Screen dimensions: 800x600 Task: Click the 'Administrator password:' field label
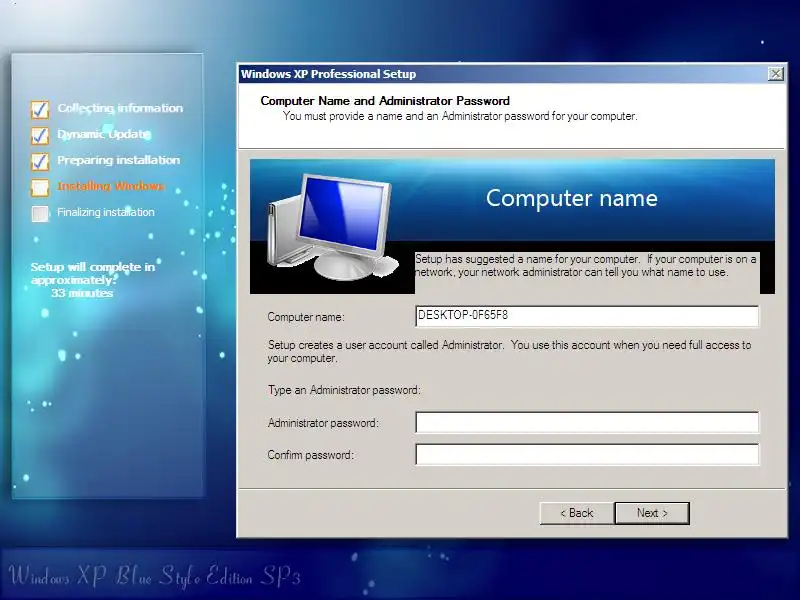(x=323, y=423)
